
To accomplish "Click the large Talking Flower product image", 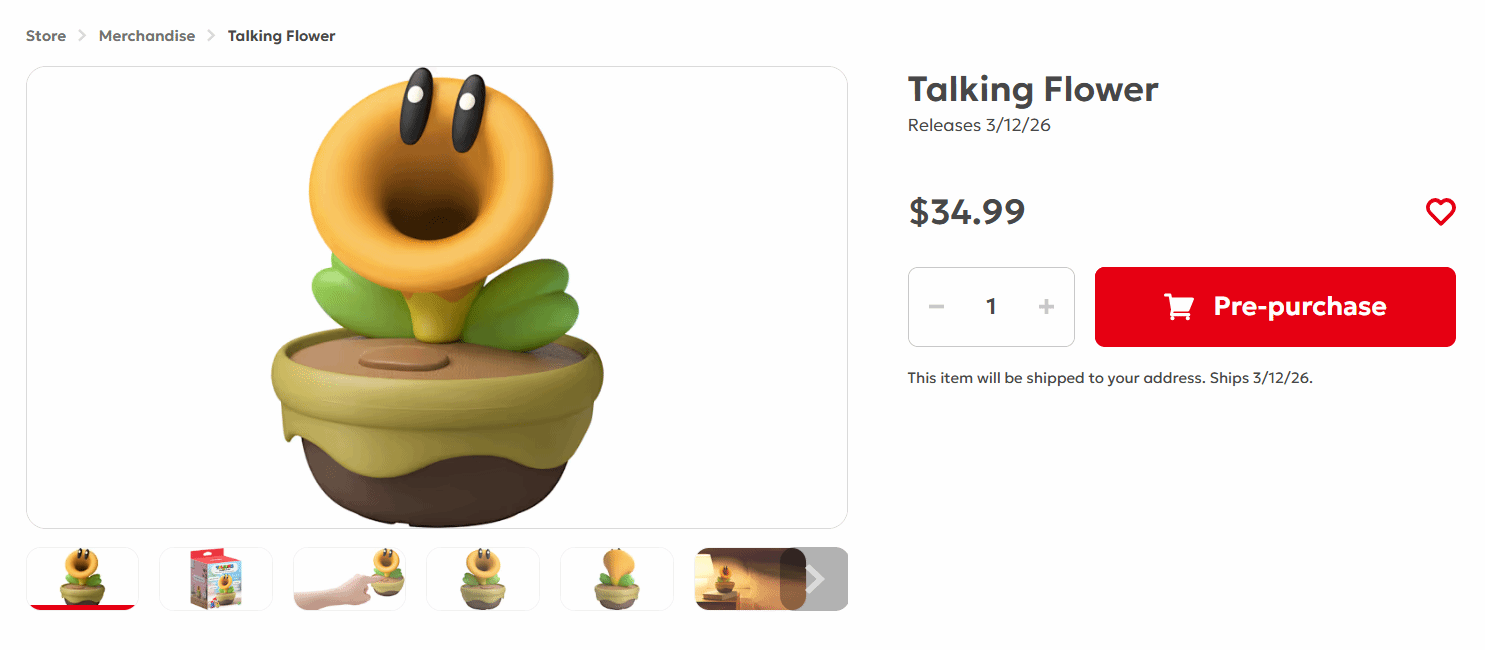I will point(436,297).
